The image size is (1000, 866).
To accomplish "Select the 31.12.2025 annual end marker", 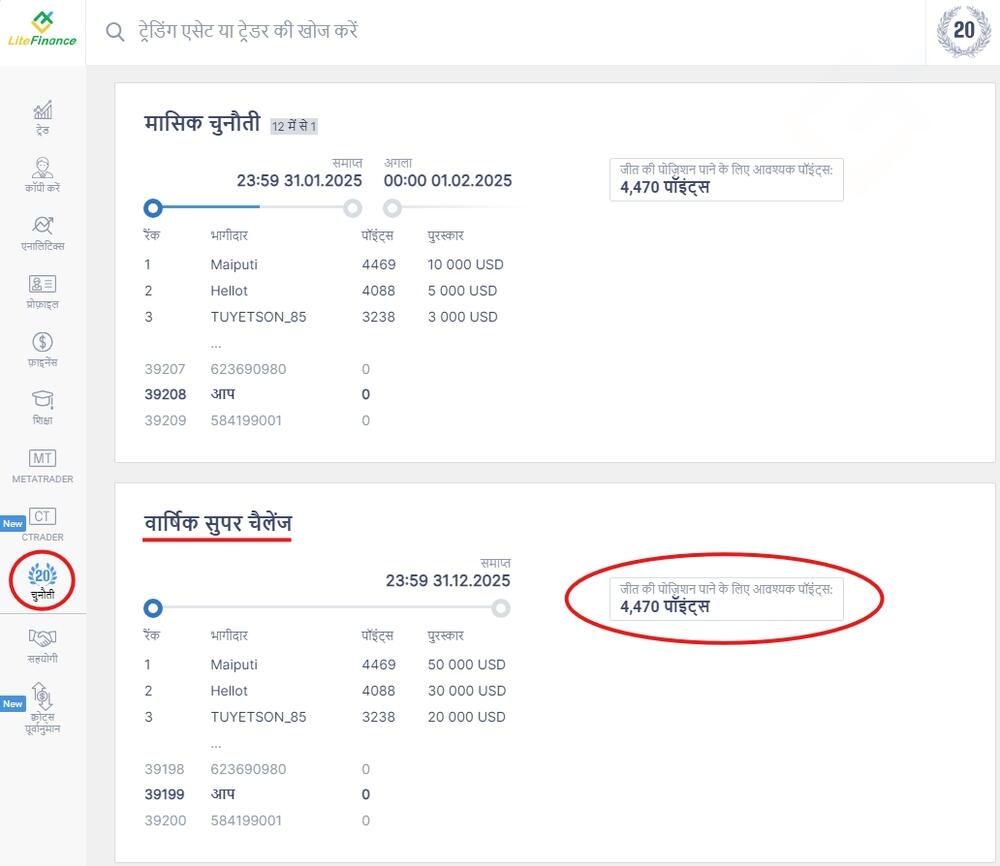I will [x=501, y=608].
